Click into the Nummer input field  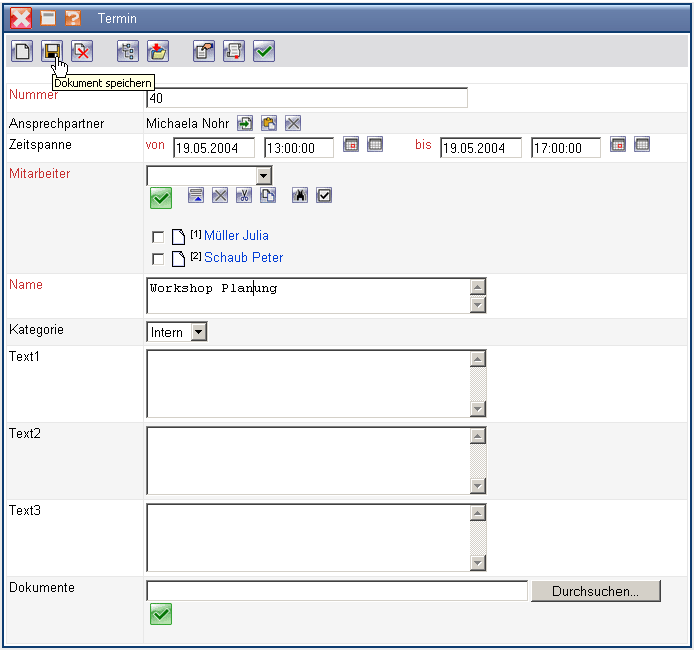(x=307, y=98)
